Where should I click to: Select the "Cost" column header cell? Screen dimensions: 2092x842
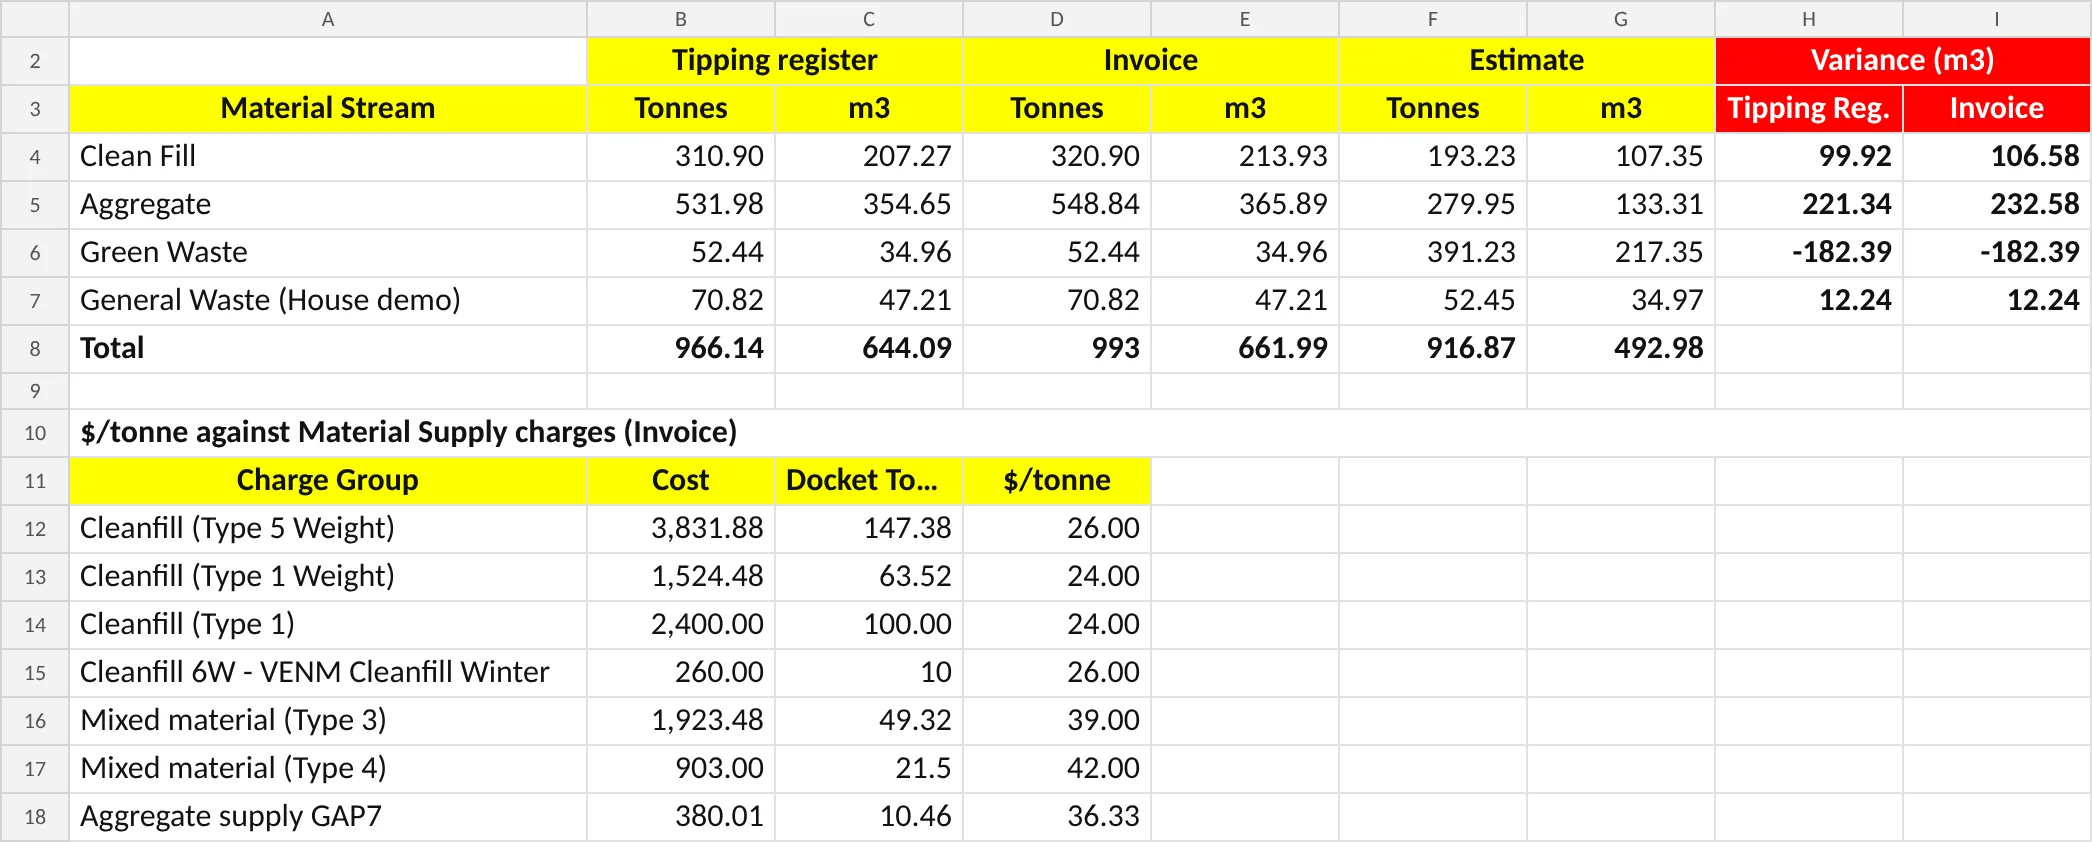[x=680, y=480]
